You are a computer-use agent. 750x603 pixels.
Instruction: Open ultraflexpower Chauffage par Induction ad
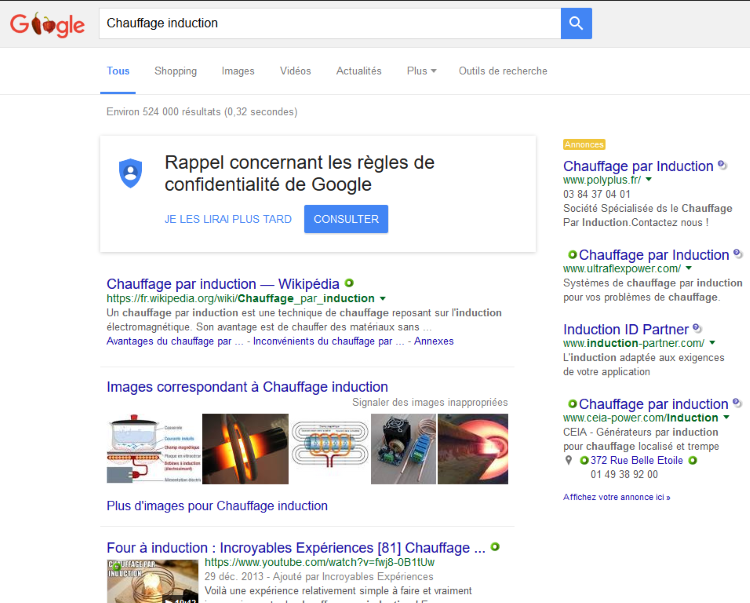click(x=654, y=255)
